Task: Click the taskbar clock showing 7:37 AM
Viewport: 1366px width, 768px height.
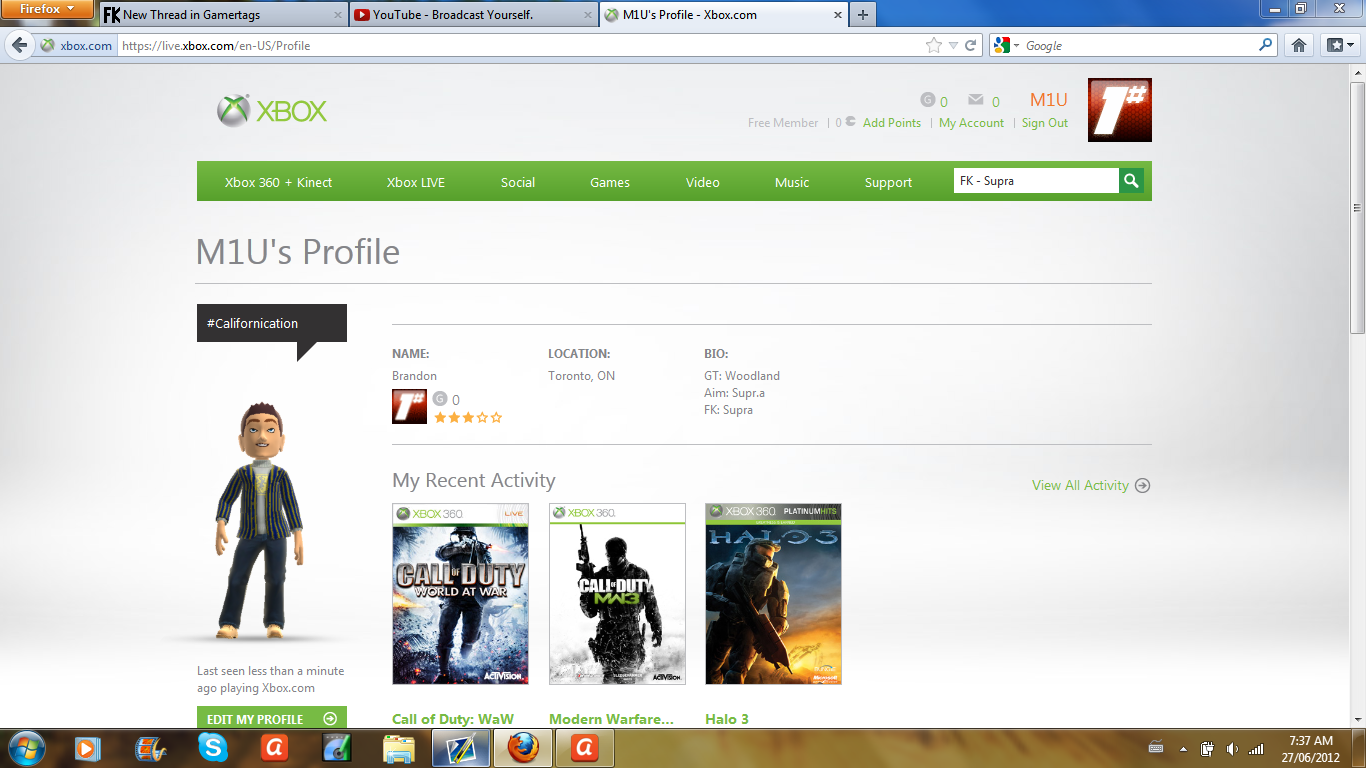Action: pyautogui.click(x=1311, y=748)
